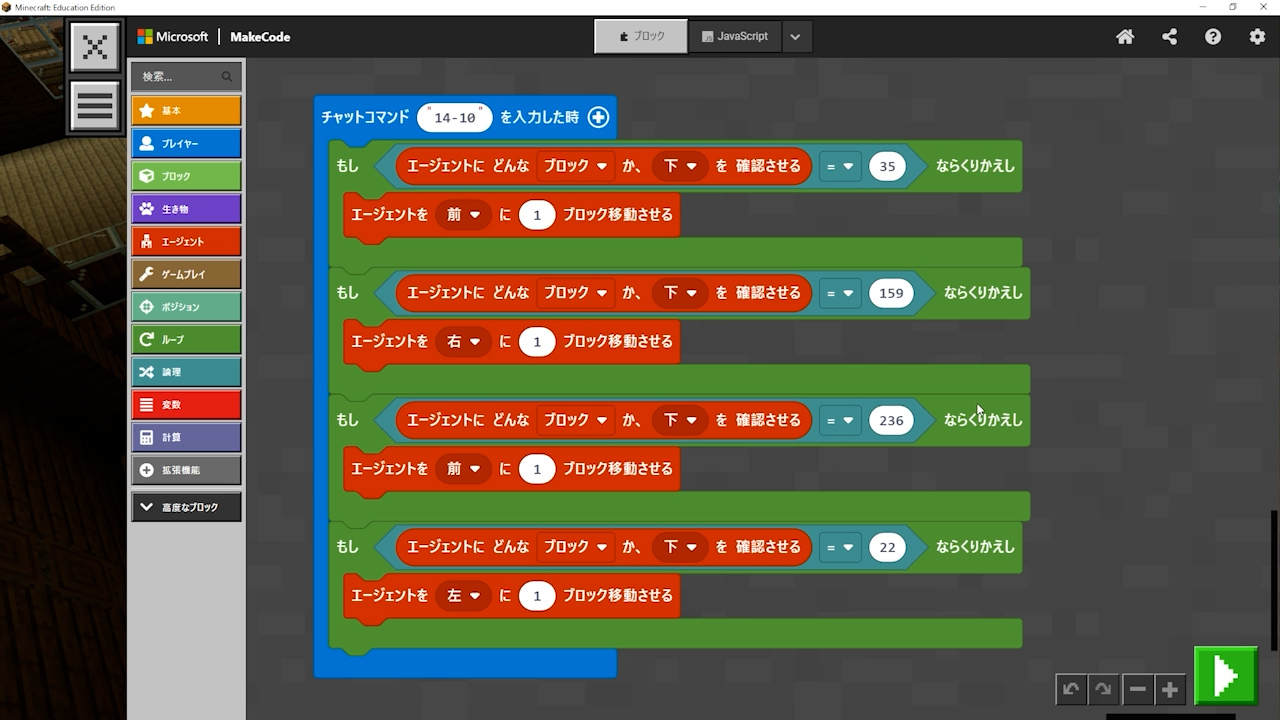Open the Settings gear icon
Viewport: 1280px width, 720px height.
[x=1257, y=37]
